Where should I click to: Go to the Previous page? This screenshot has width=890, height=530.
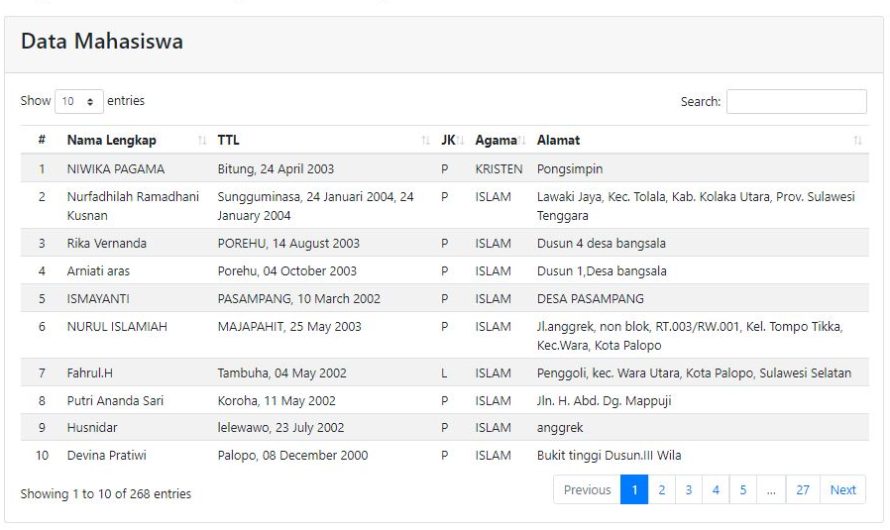coord(587,490)
